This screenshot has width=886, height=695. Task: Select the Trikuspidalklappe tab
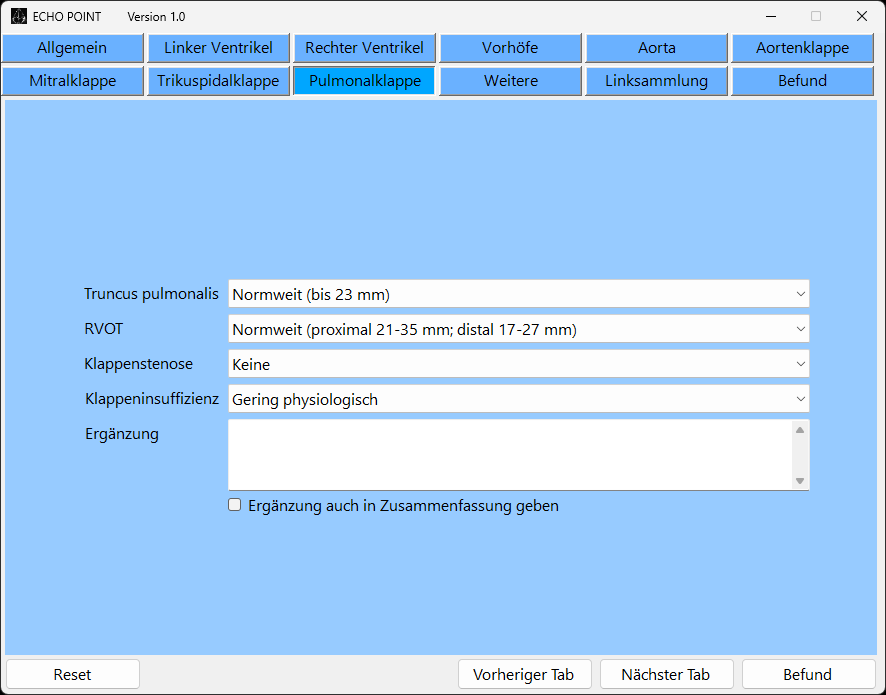[218, 81]
